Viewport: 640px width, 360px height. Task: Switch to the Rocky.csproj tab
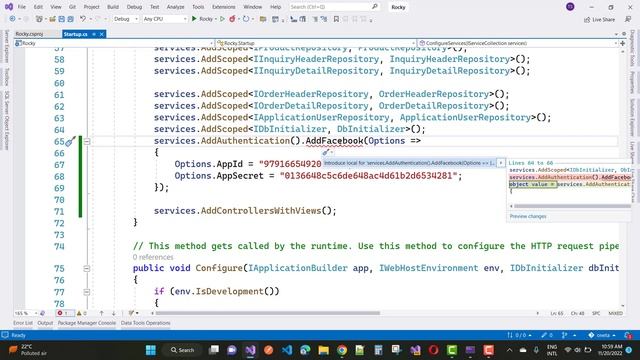pyautogui.click(x=29, y=34)
